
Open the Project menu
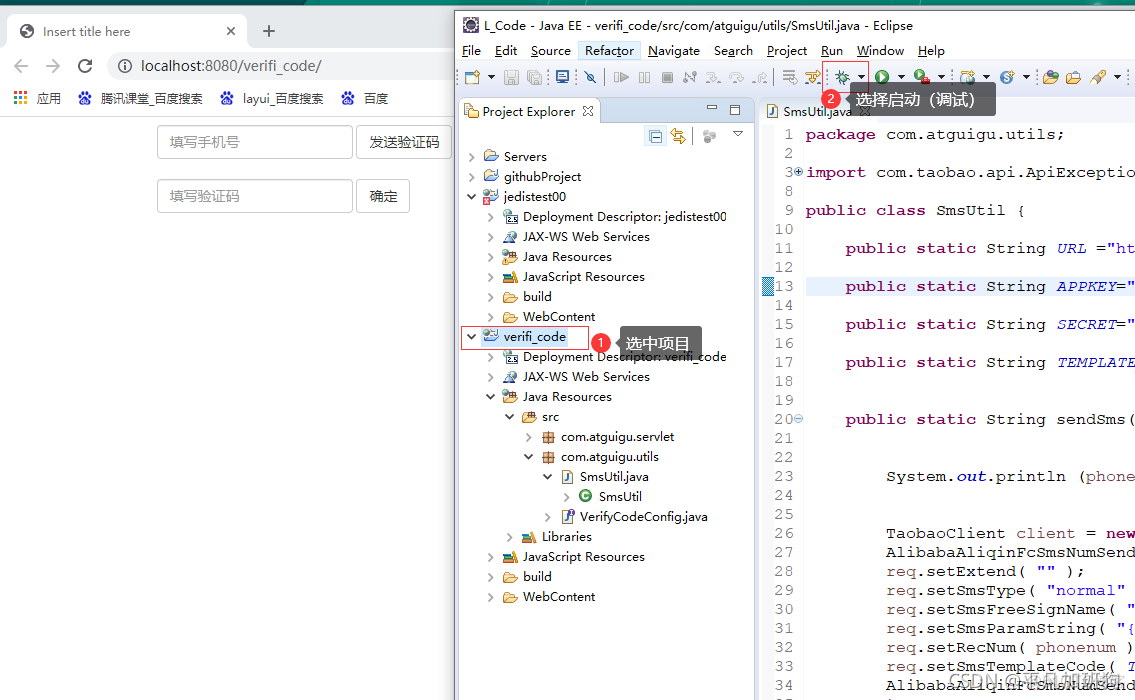pyautogui.click(x=787, y=51)
